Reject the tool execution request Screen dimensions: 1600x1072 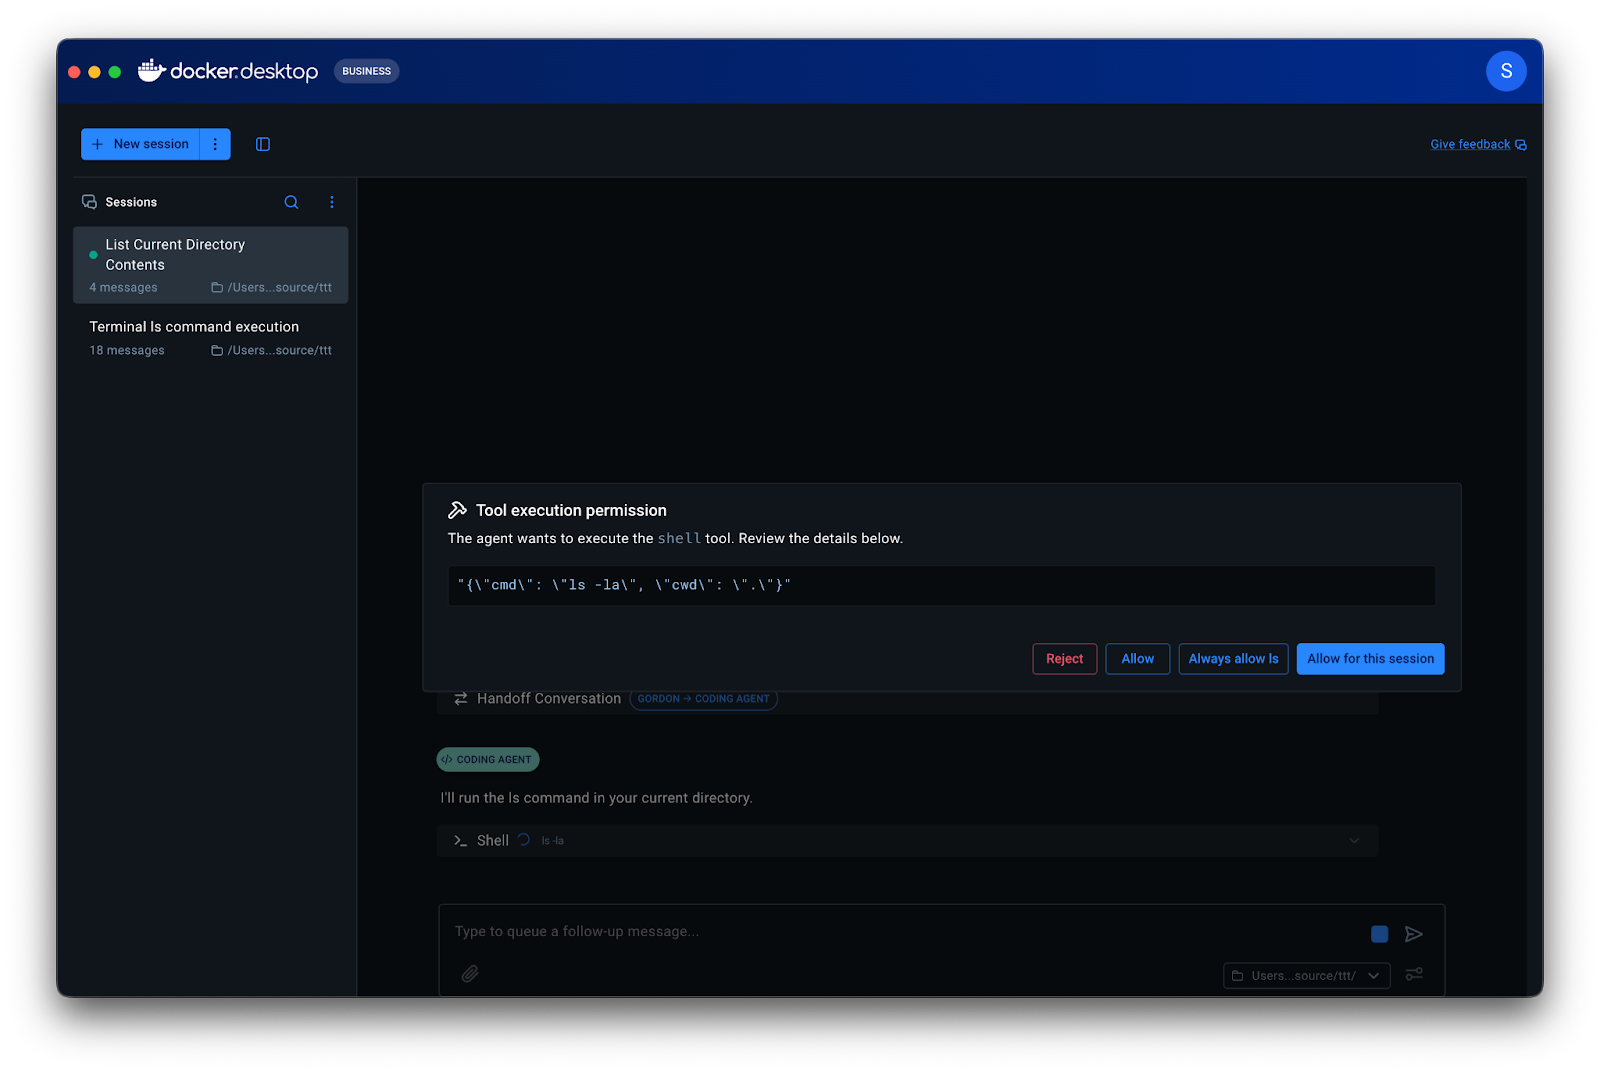coord(1064,659)
